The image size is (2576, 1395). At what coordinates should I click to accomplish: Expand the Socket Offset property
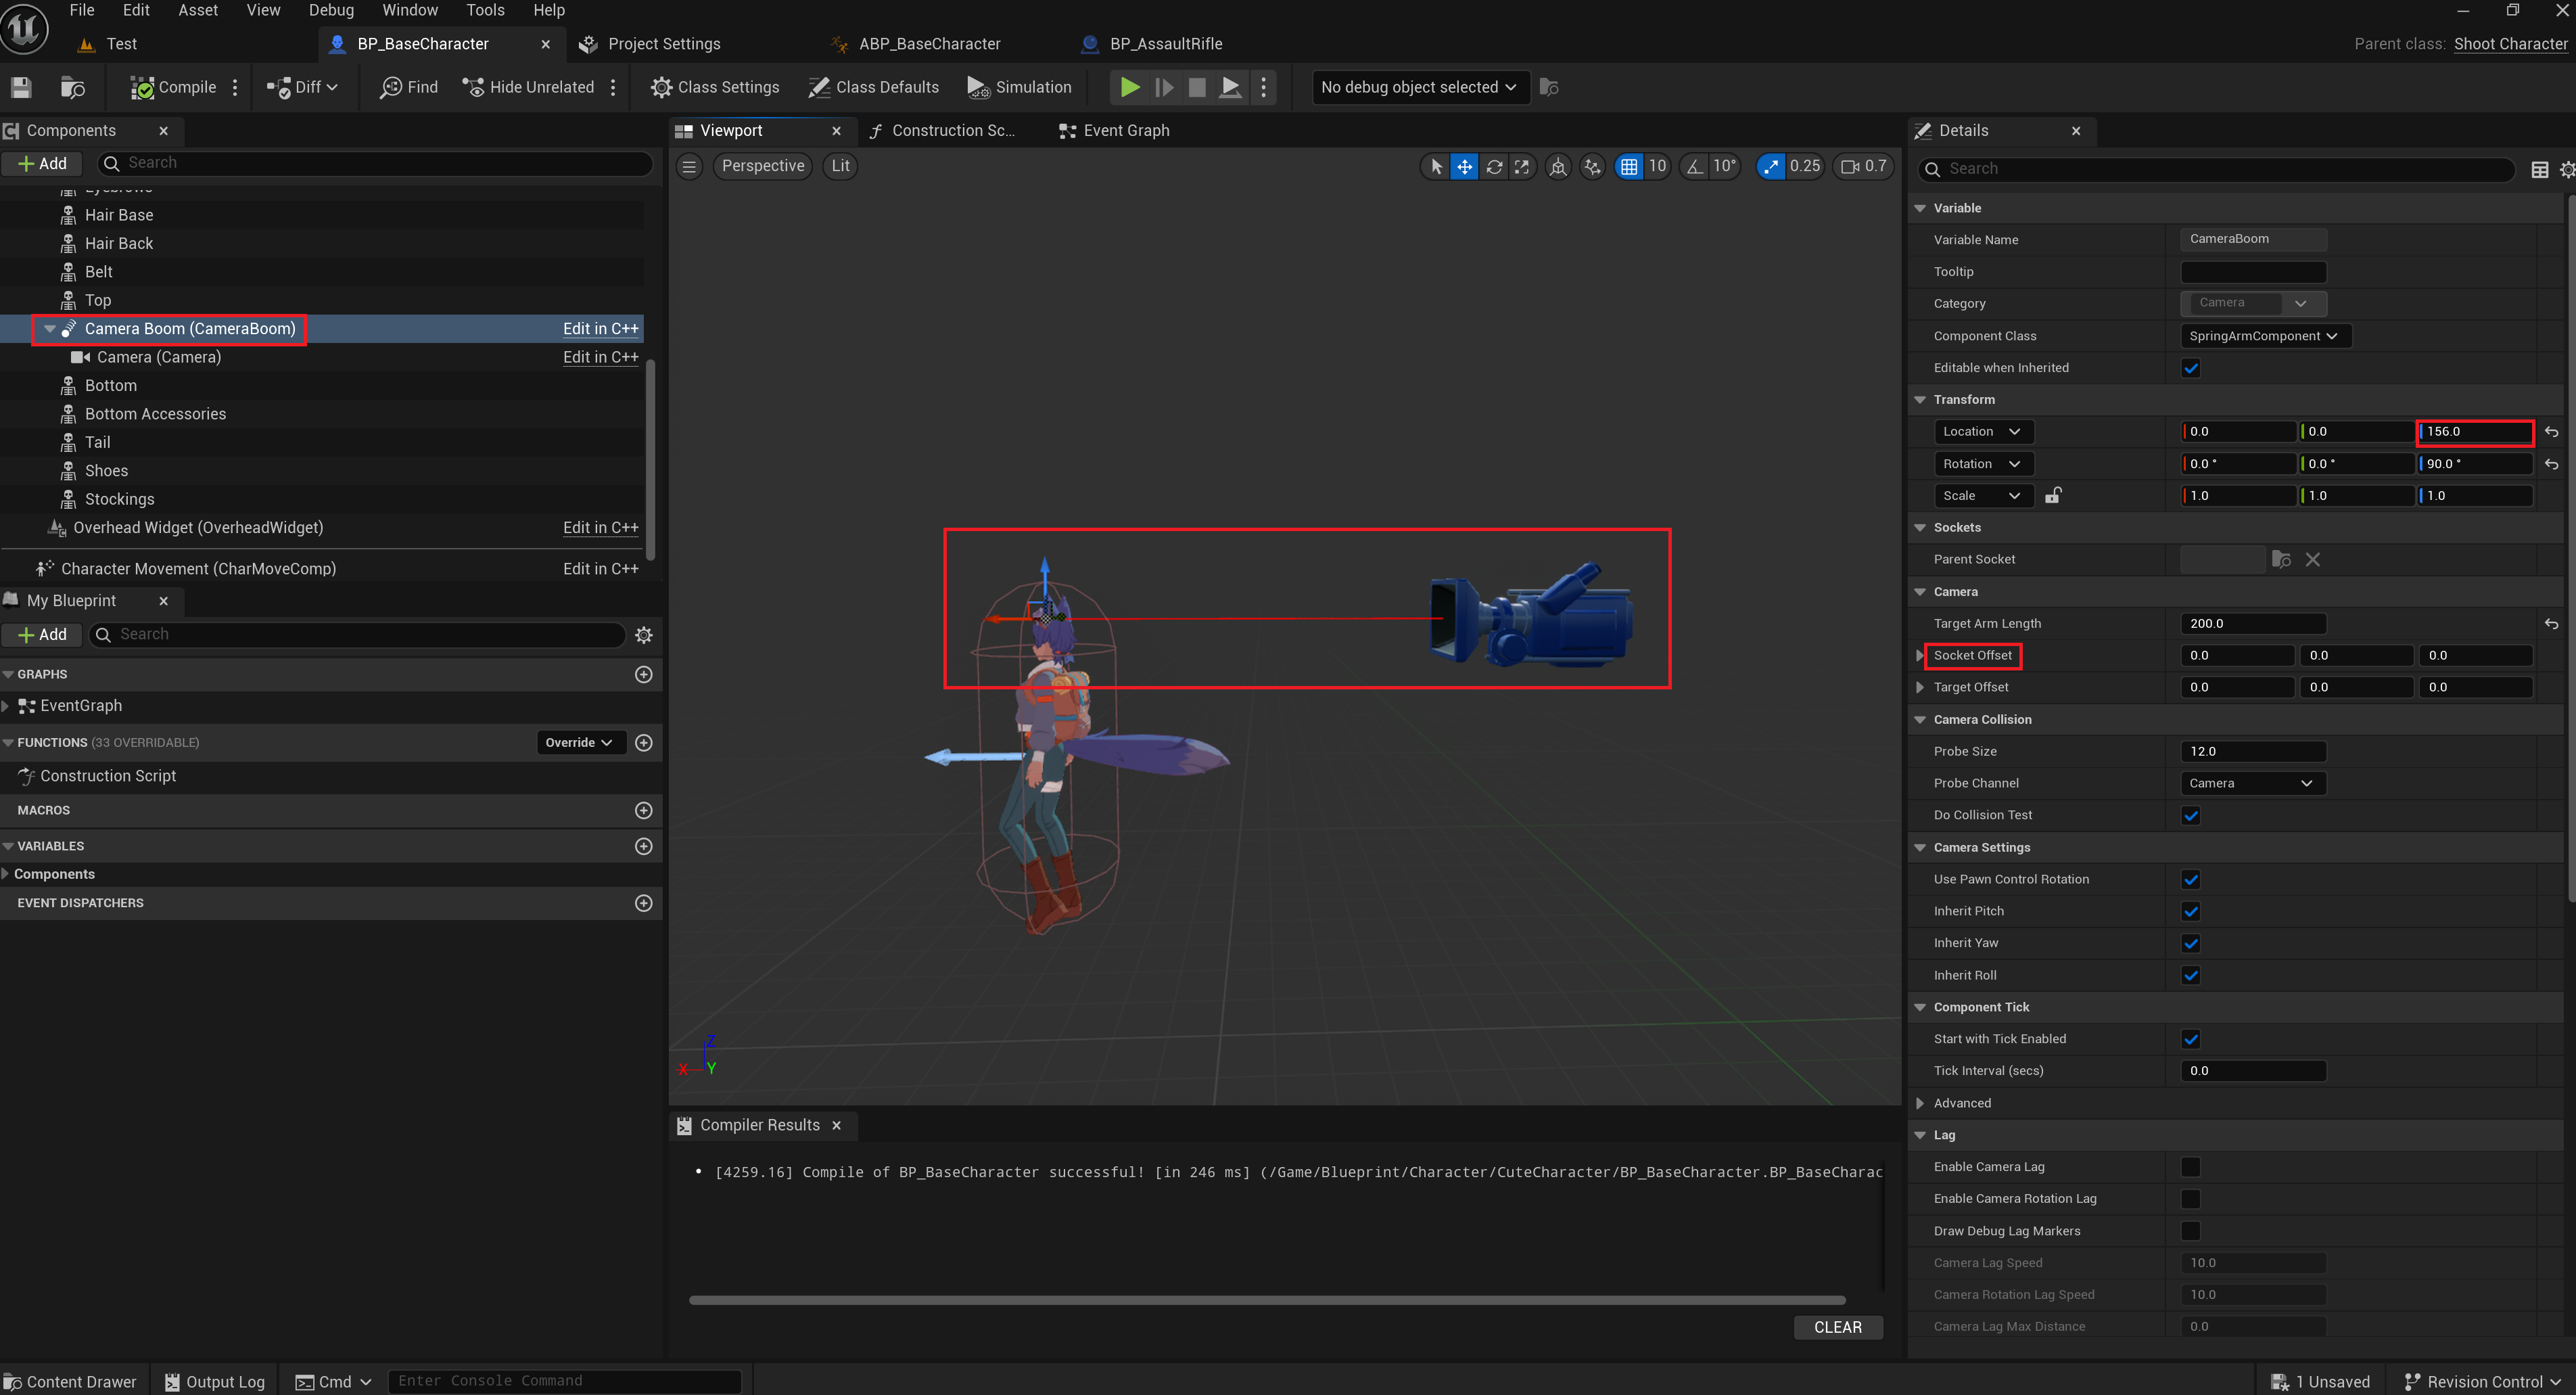pyautogui.click(x=1919, y=656)
